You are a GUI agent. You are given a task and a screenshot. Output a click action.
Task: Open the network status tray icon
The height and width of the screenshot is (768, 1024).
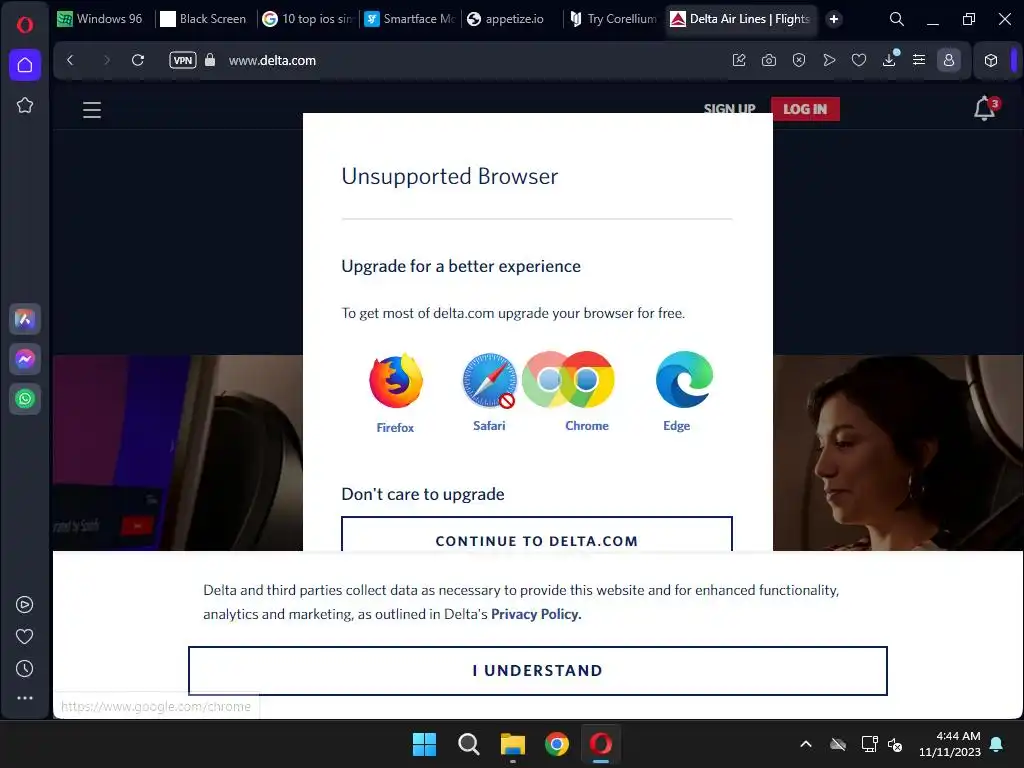tap(869, 744)
